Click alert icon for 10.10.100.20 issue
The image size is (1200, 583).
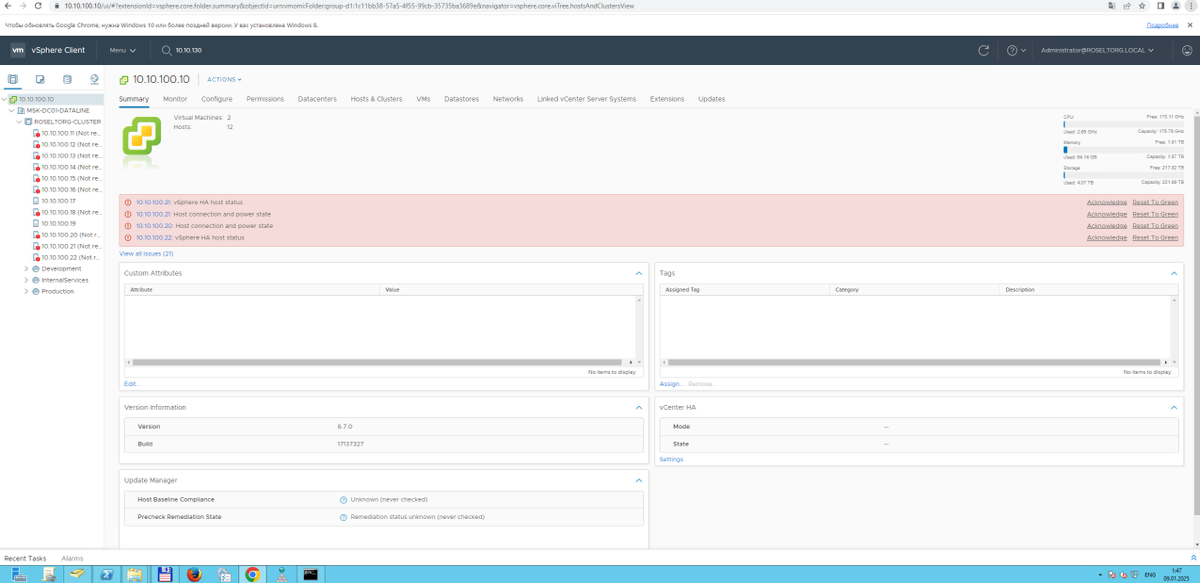click(128, 226)
